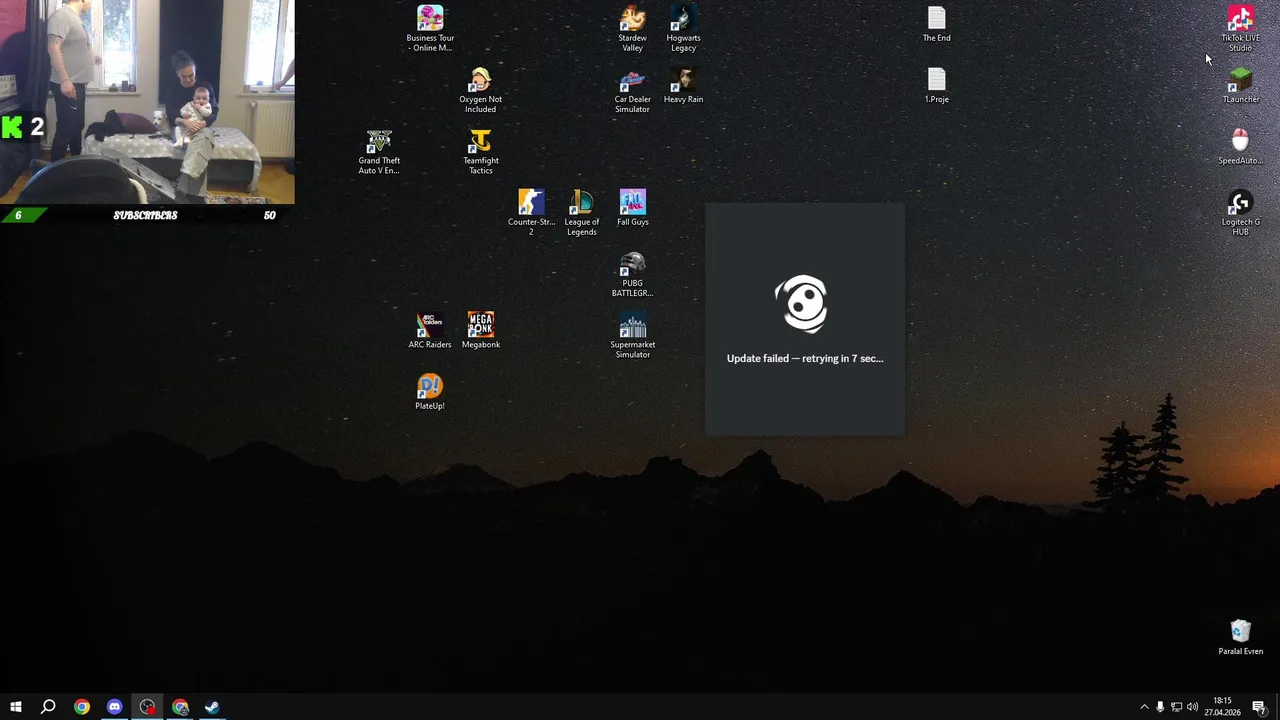Image resolution: width=1280 pixels, height=720 pixels.
Task: Click the SpeedAuto mouse icon
Action: pyautogui.click(x=1240, y=147)
